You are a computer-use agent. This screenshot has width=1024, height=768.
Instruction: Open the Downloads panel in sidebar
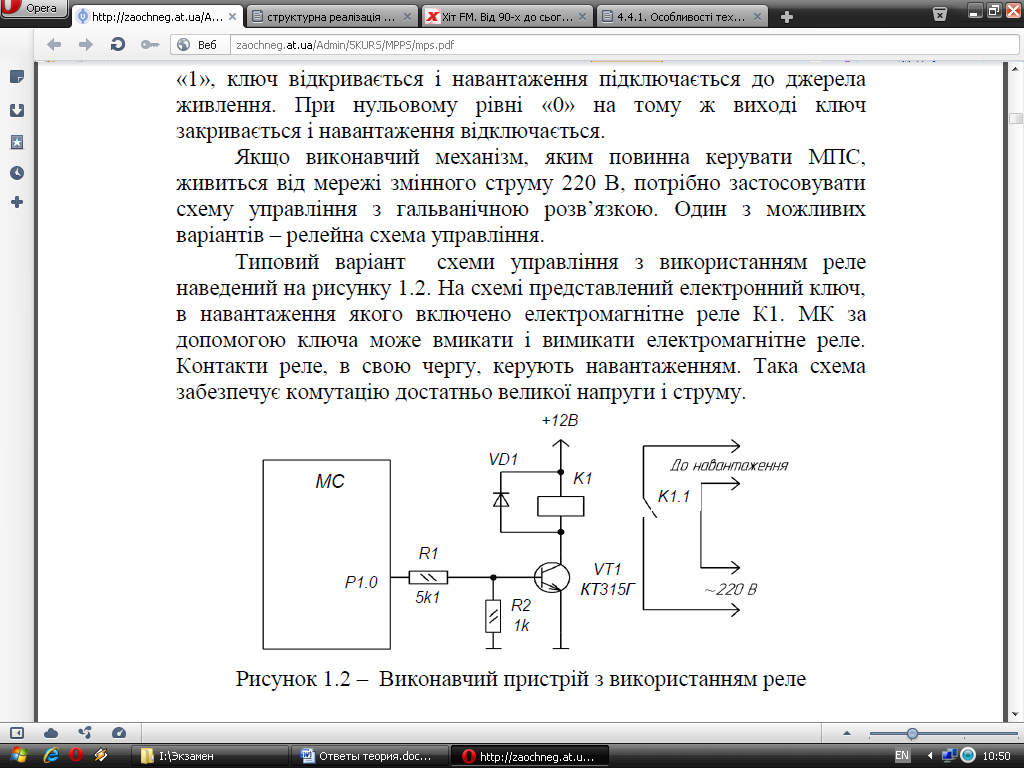click(x=17, y=110)
